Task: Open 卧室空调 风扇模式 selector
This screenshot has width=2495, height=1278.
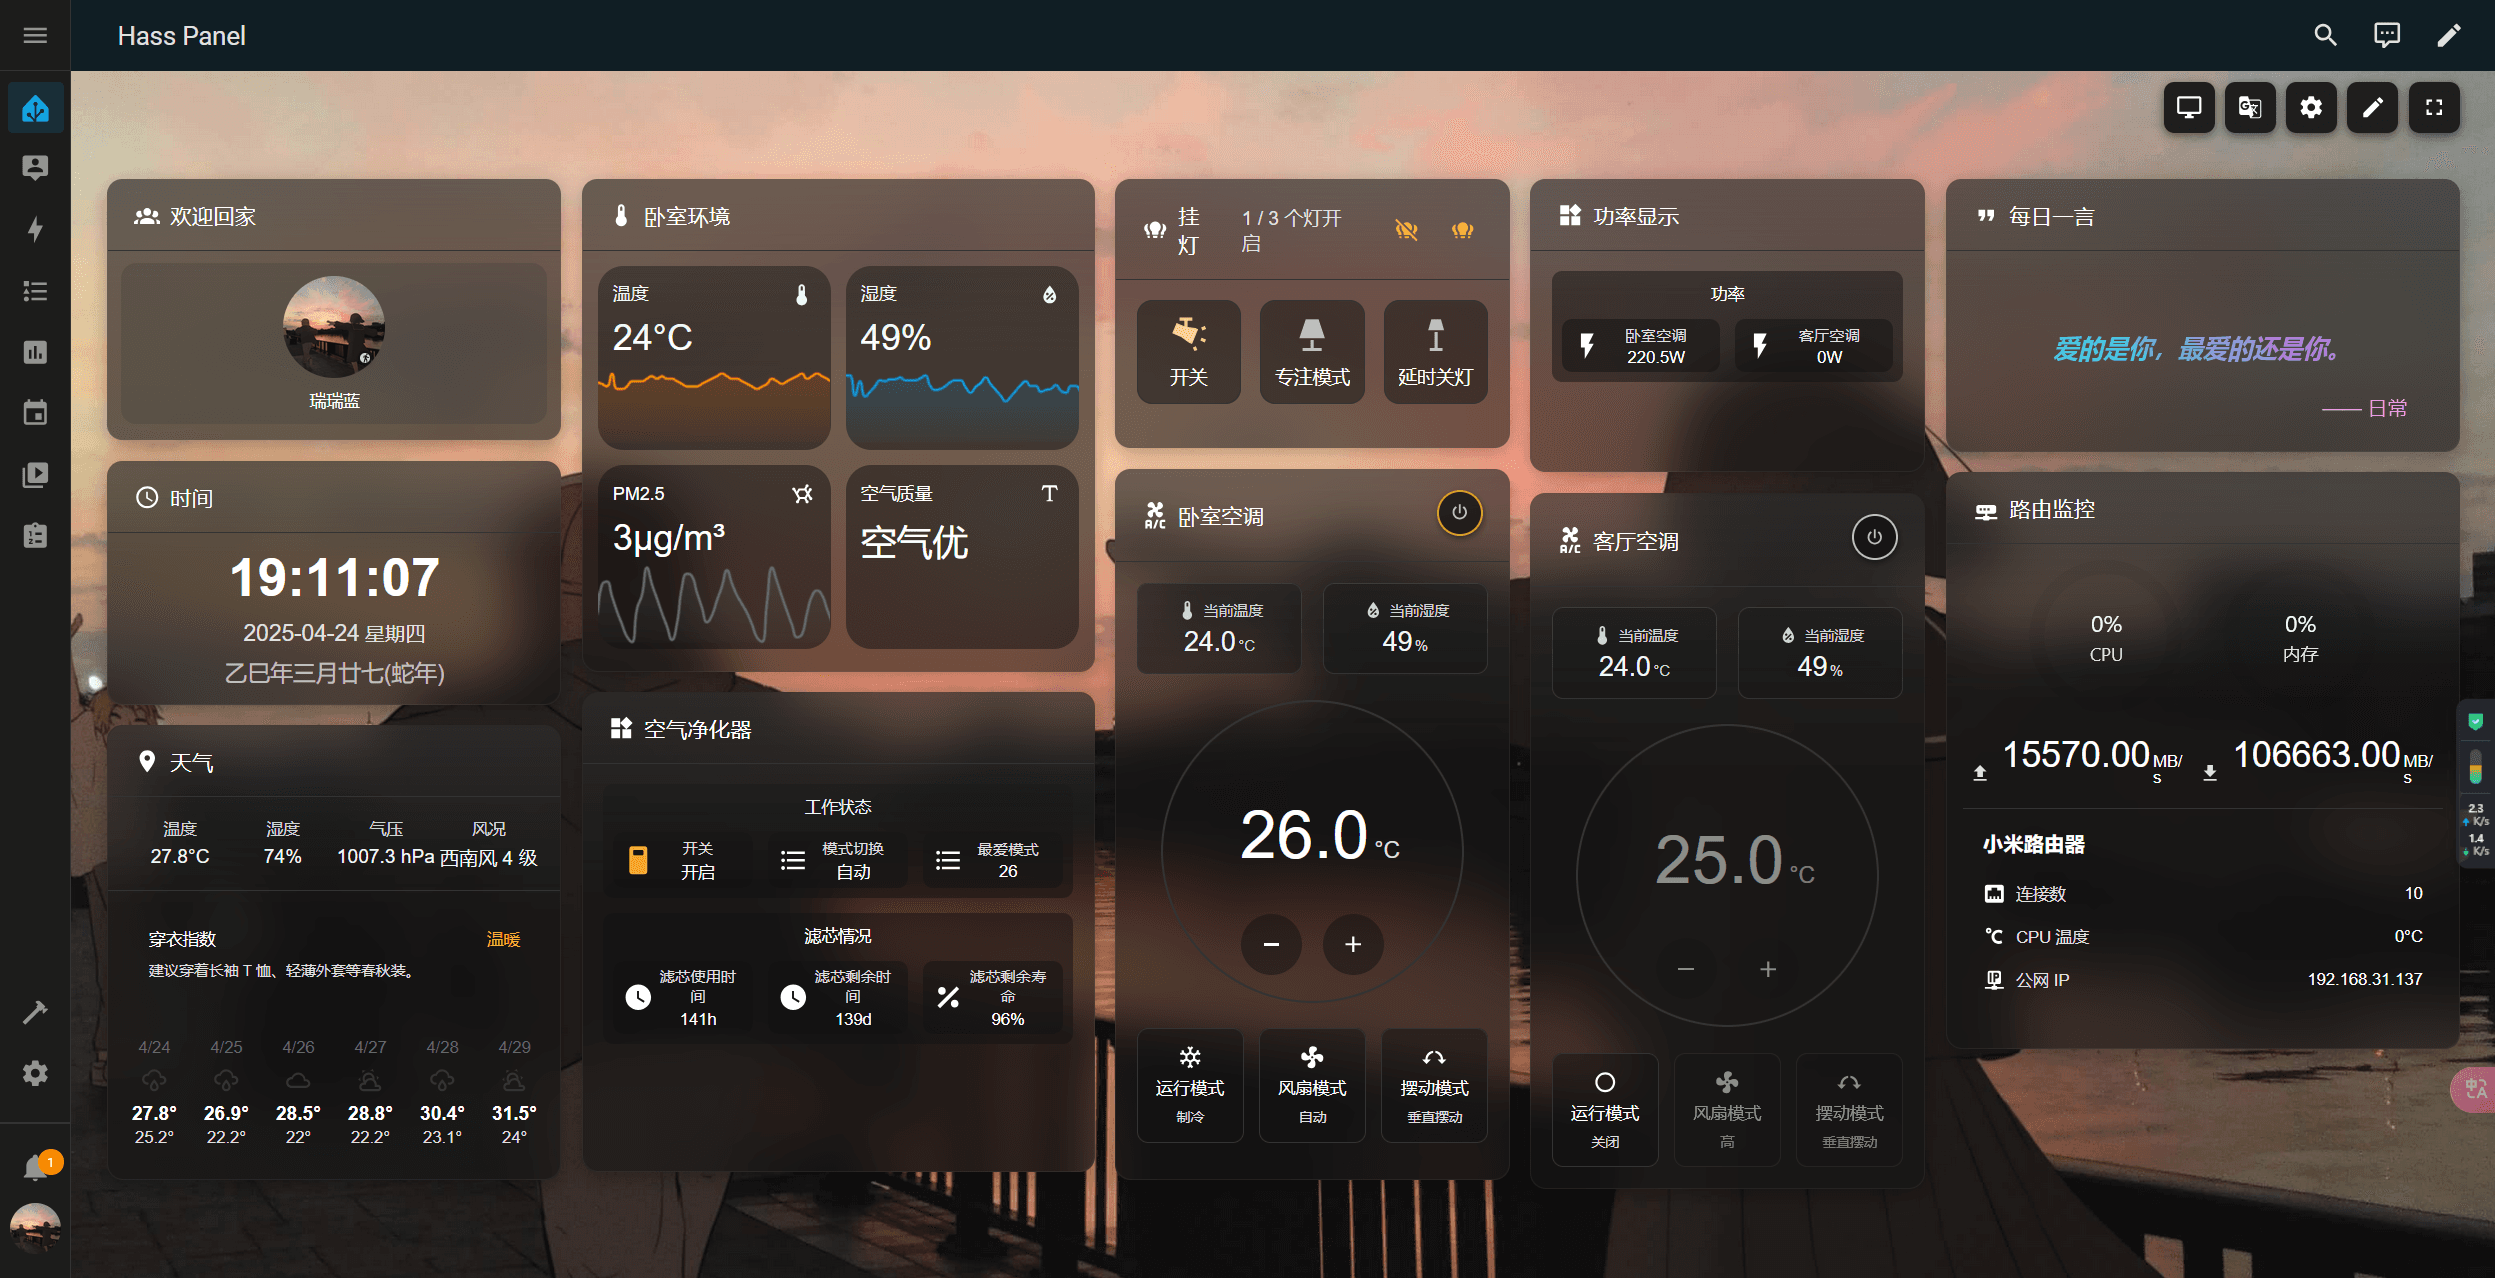Action: 1312,1085
